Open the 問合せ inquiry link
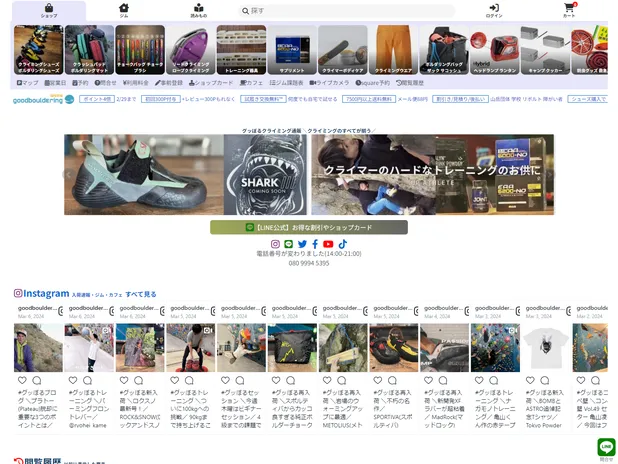 coord(106,83)
